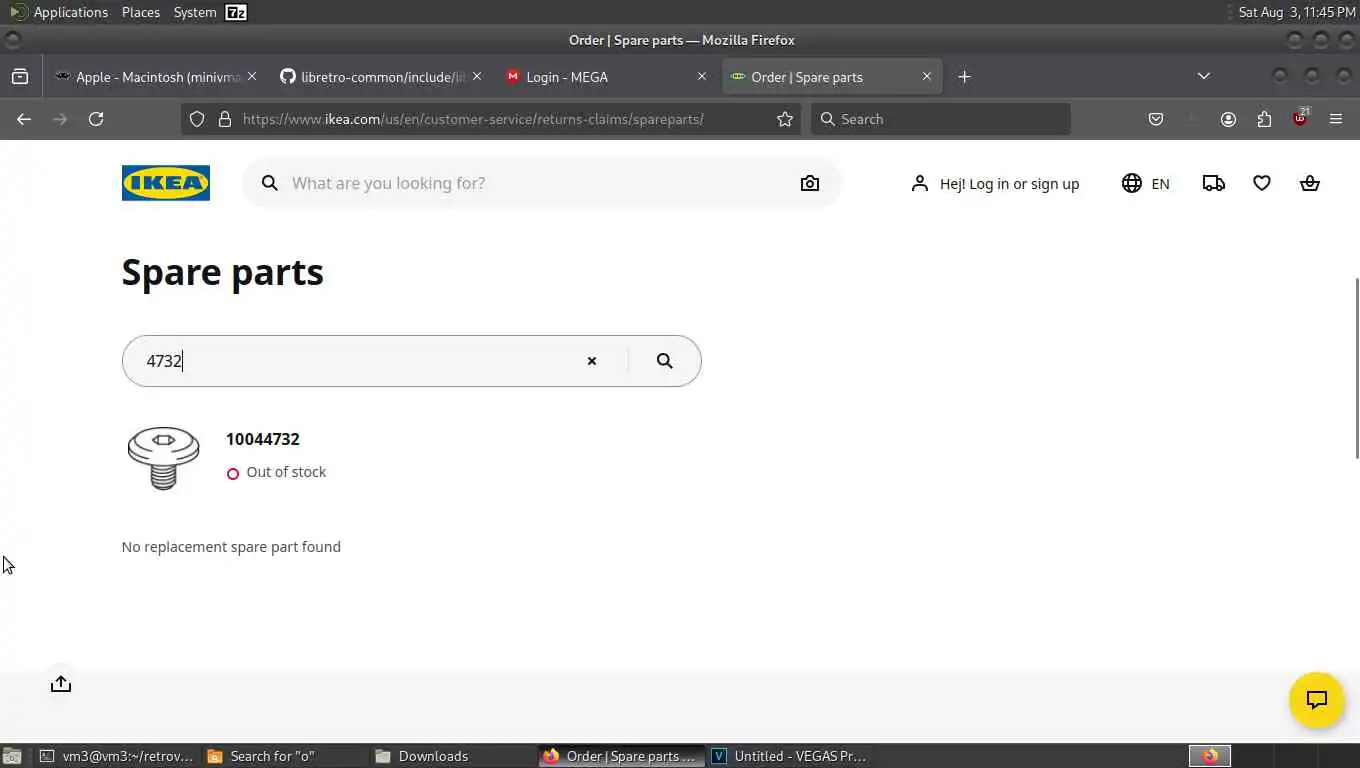Open the Applications menu

pos(60,12)
